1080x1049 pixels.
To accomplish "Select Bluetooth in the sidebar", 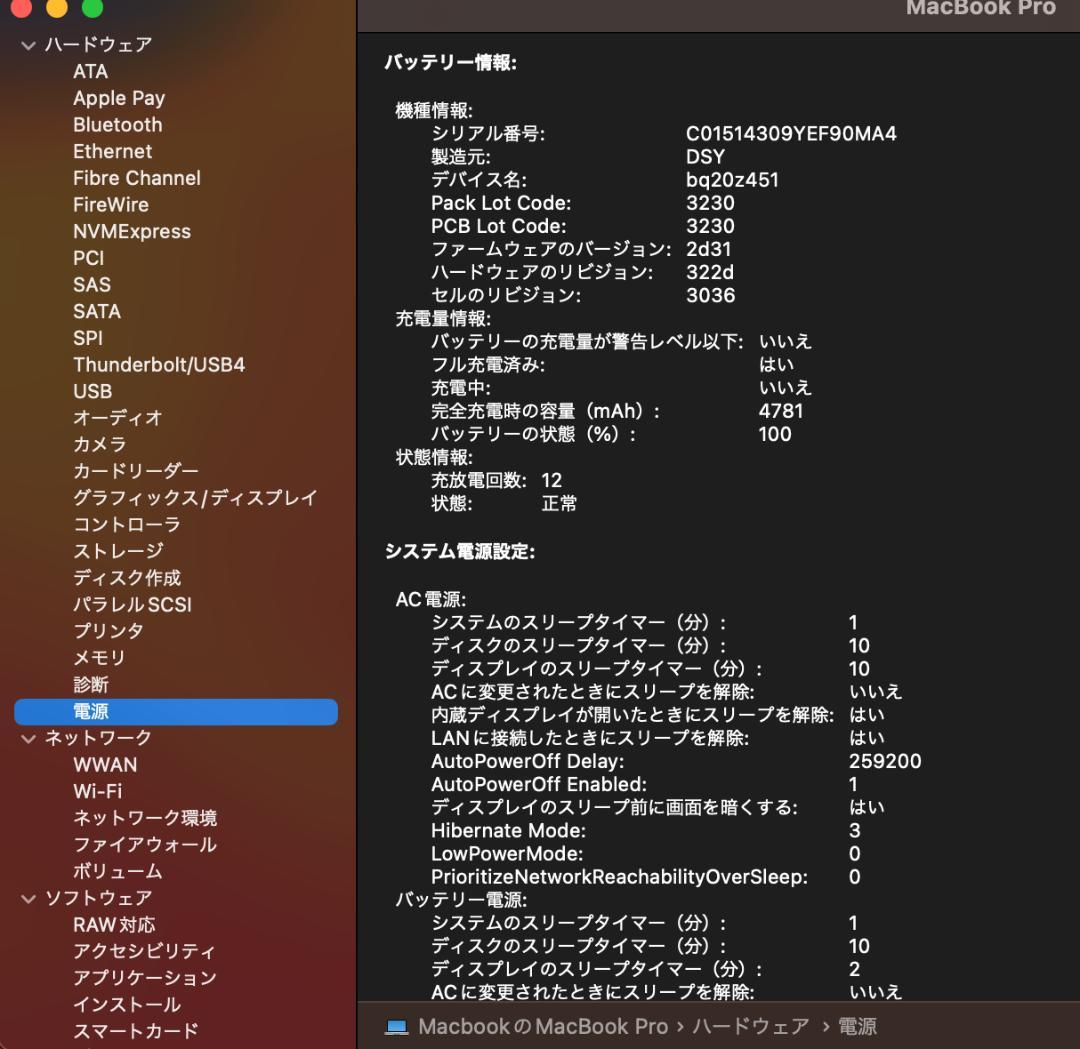I will [117, 124].
